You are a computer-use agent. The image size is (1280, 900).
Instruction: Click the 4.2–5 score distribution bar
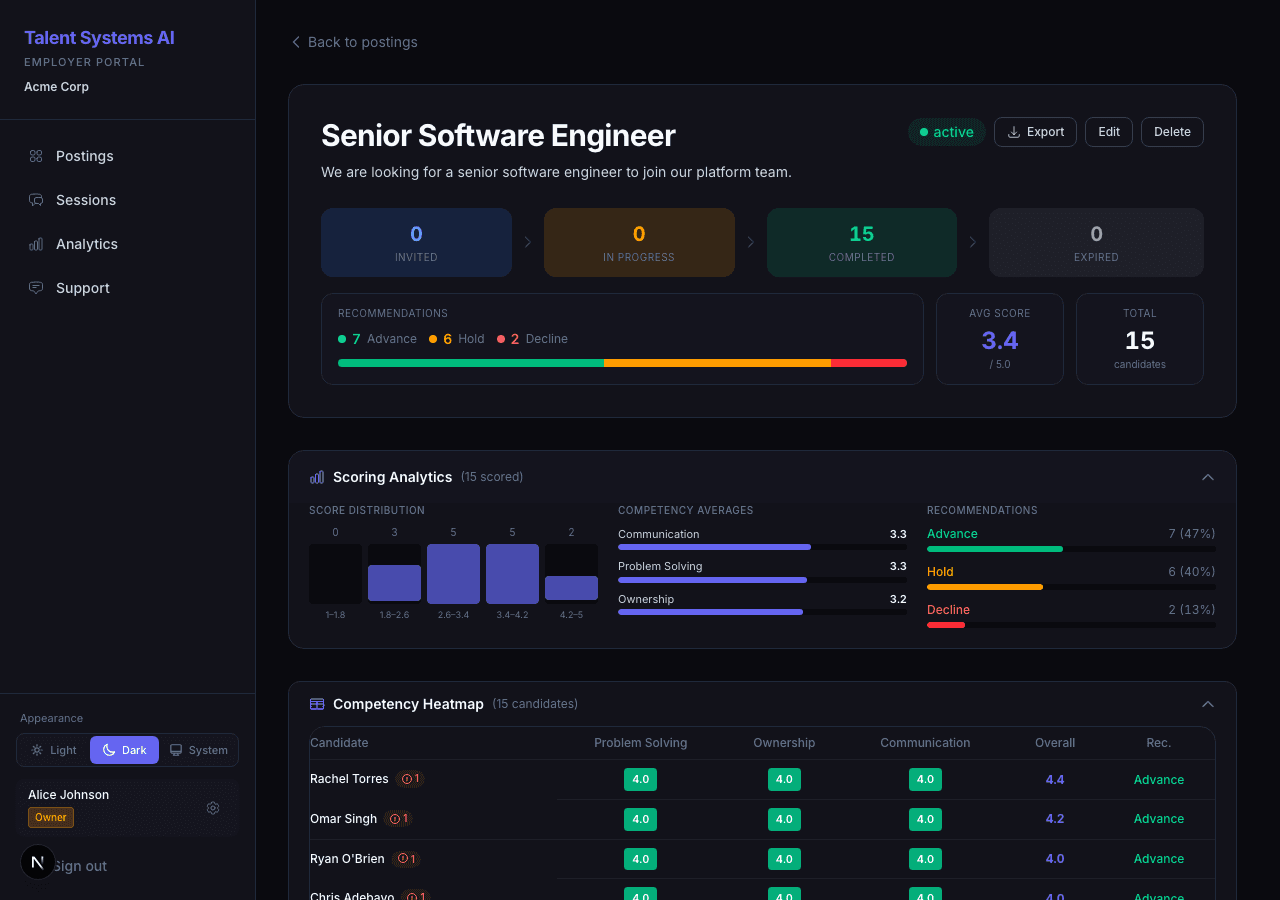571,588
